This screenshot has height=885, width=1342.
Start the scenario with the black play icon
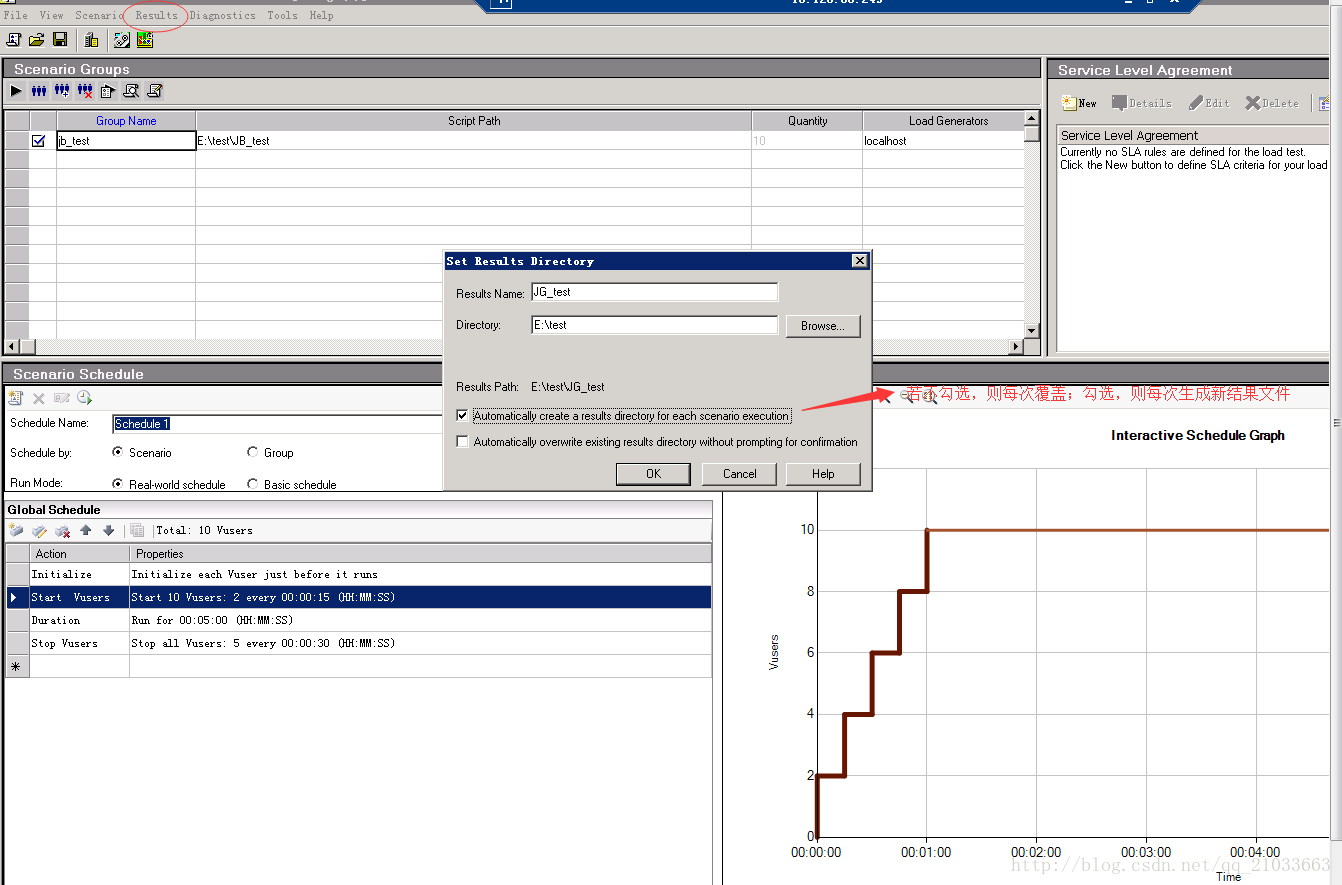16,91
